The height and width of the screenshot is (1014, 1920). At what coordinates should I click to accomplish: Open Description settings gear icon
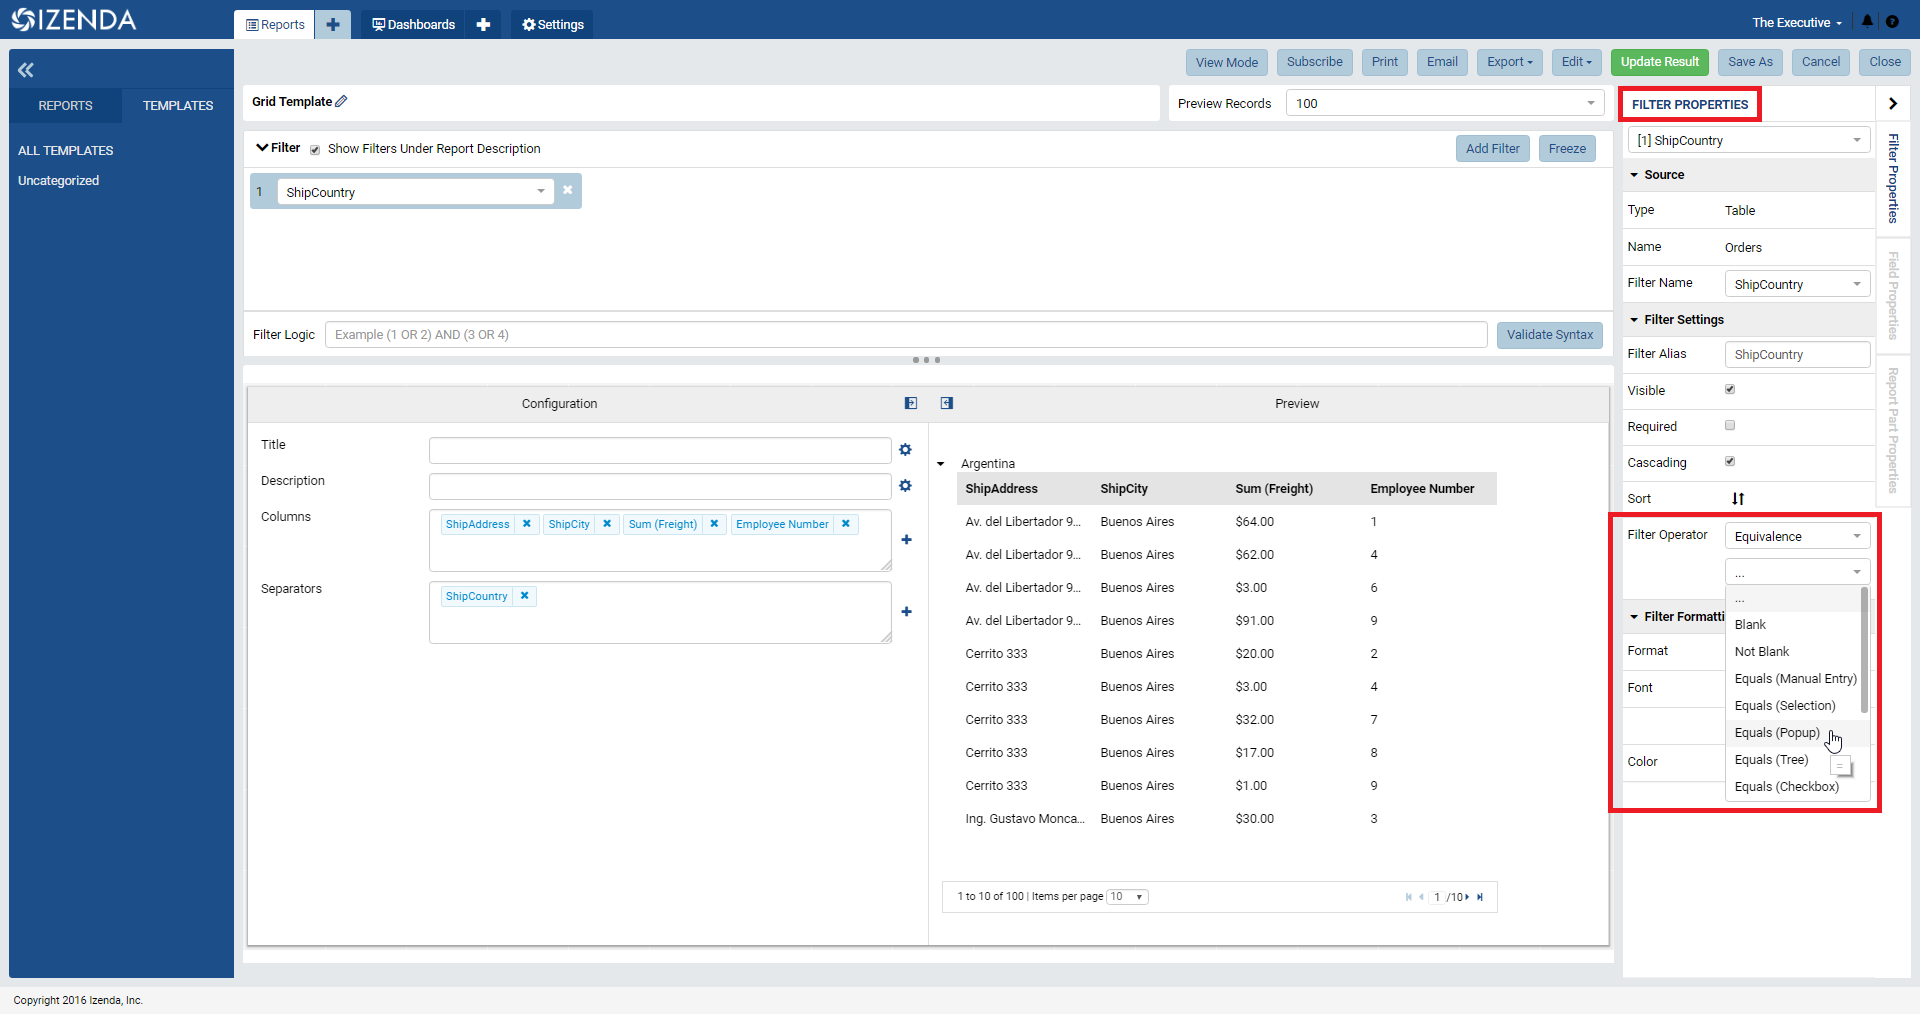coord(905,486)
